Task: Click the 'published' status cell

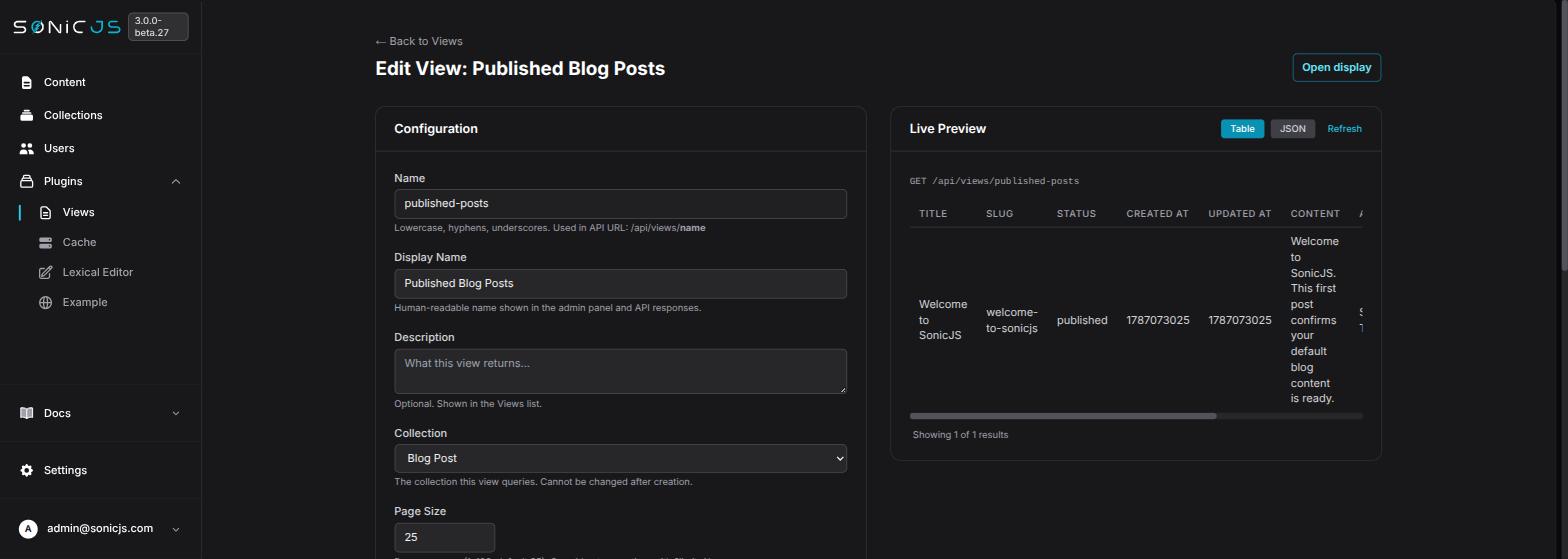Action: click(x=1082, y=320)
